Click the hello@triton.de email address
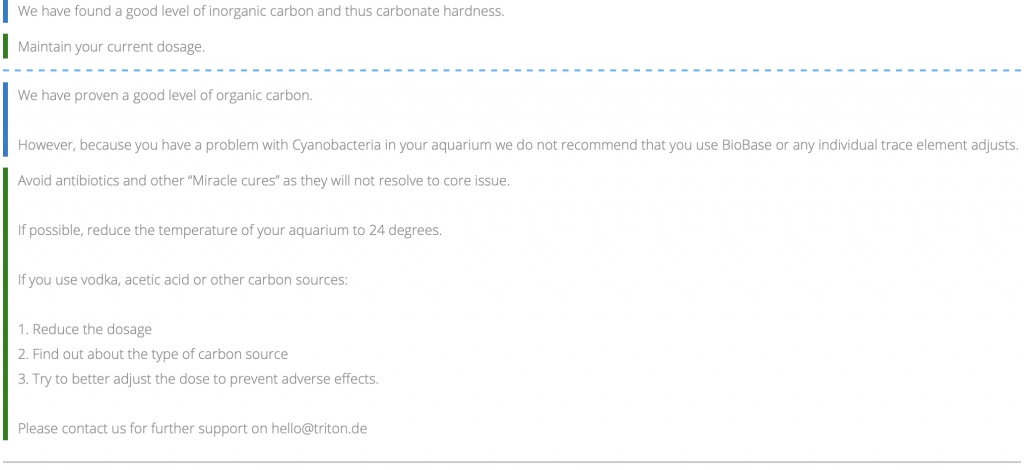This screenshot has height=470, width=1024. [325, 428]
